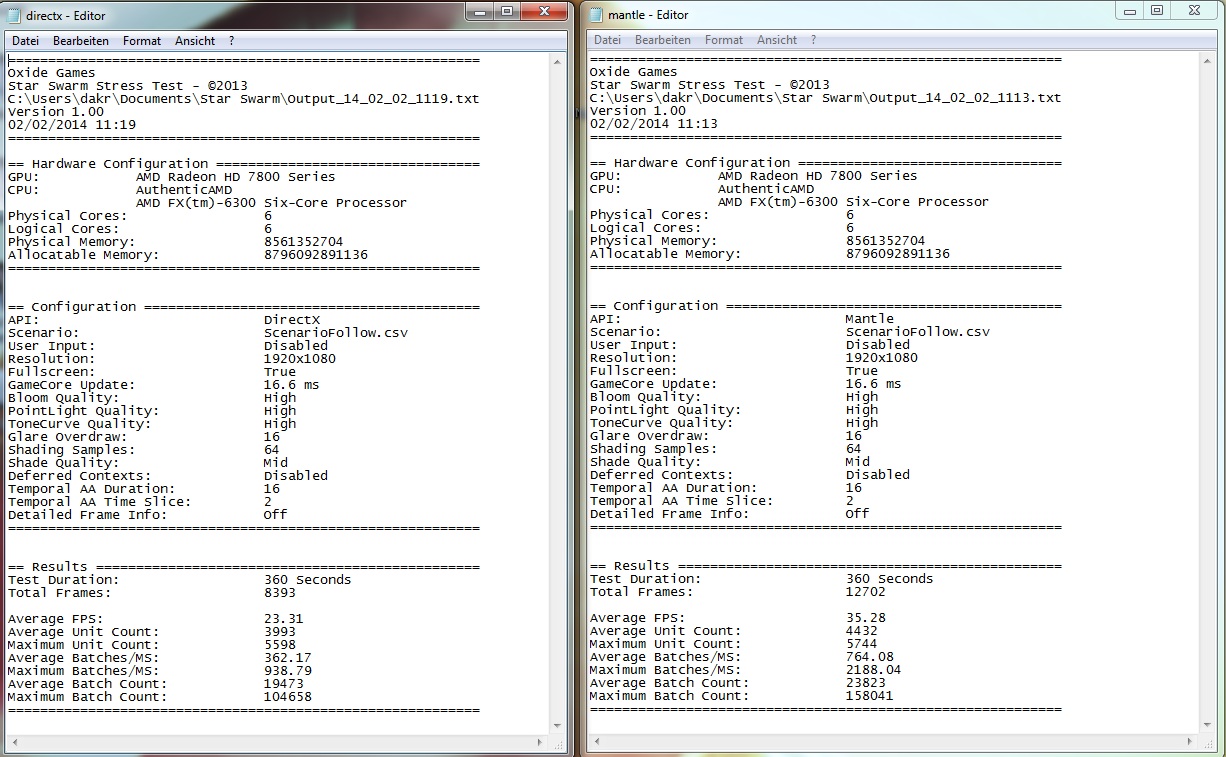The height and width of the screenshot is (757, 1226).
Task: Maximize the directx editor window
Action: pos(506,11)
